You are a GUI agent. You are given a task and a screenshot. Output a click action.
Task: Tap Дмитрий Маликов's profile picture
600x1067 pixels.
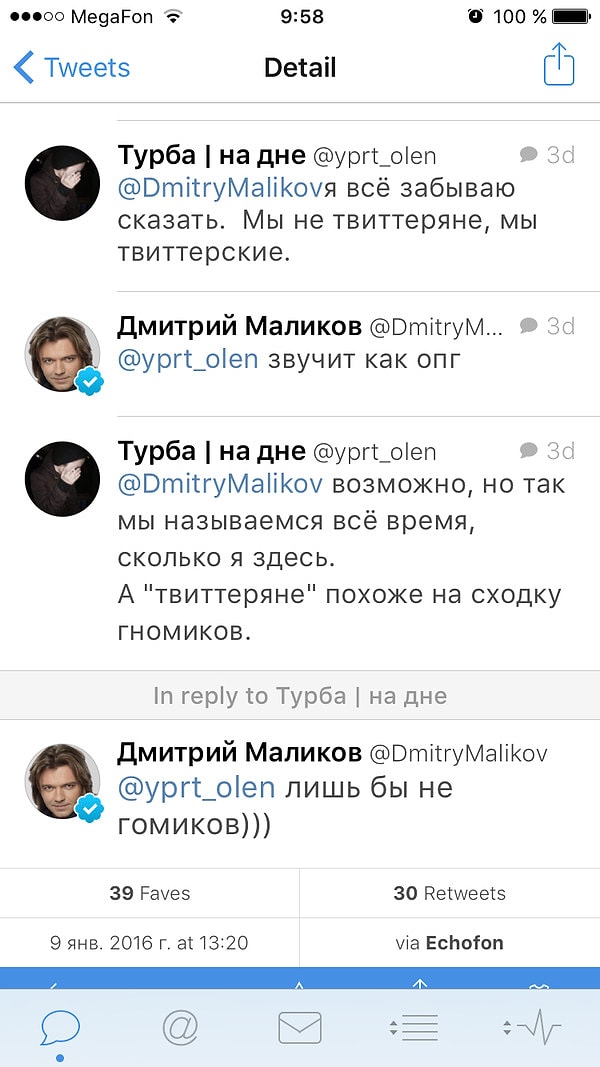coord(62,780)
